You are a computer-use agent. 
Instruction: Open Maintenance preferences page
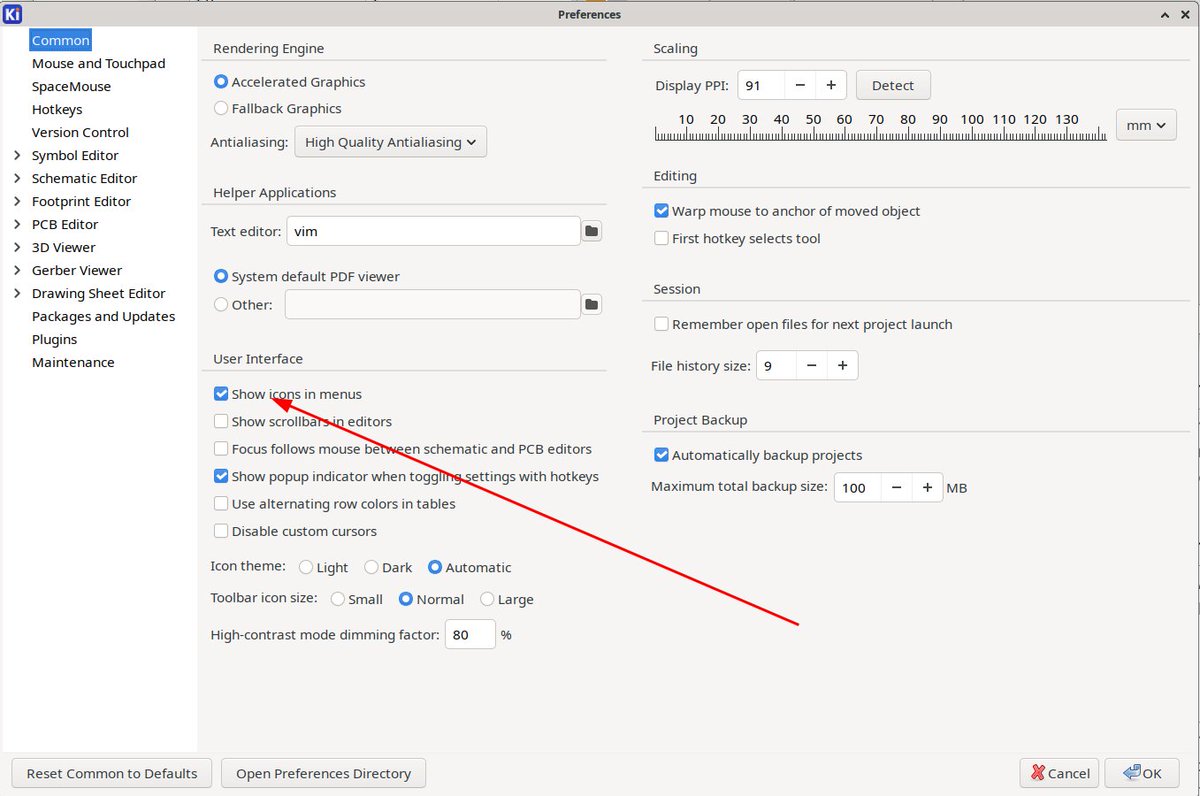[x=73, y=362]
